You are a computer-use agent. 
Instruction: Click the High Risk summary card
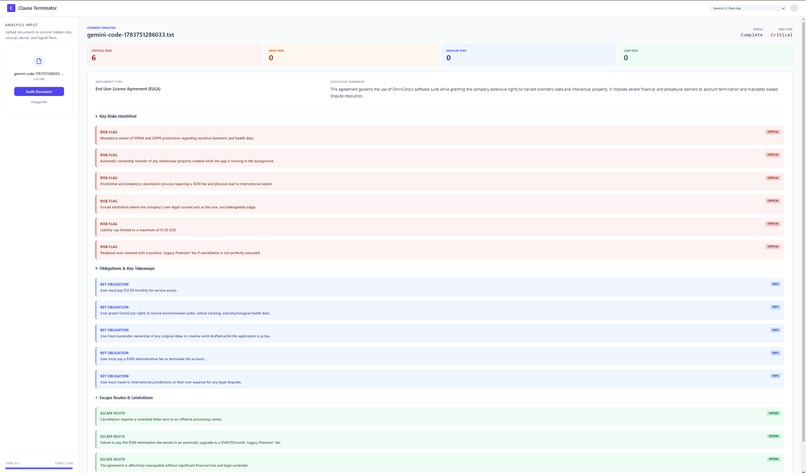tap(351, 55)
